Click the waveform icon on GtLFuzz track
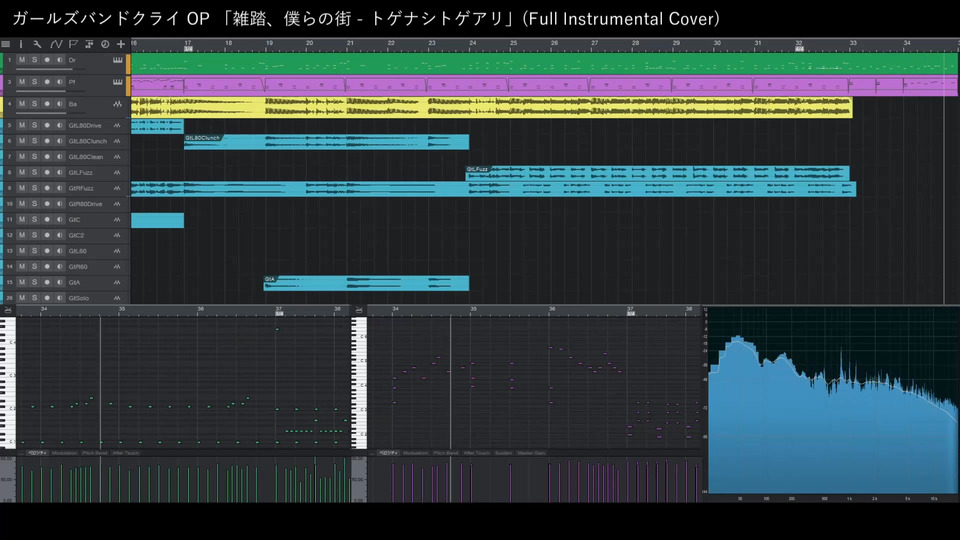The image size is (960, 540). click(117, 173)
